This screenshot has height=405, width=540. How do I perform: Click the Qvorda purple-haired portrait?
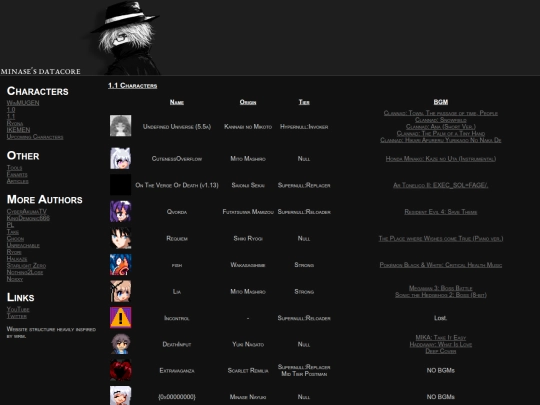click(x=121, y=211)
